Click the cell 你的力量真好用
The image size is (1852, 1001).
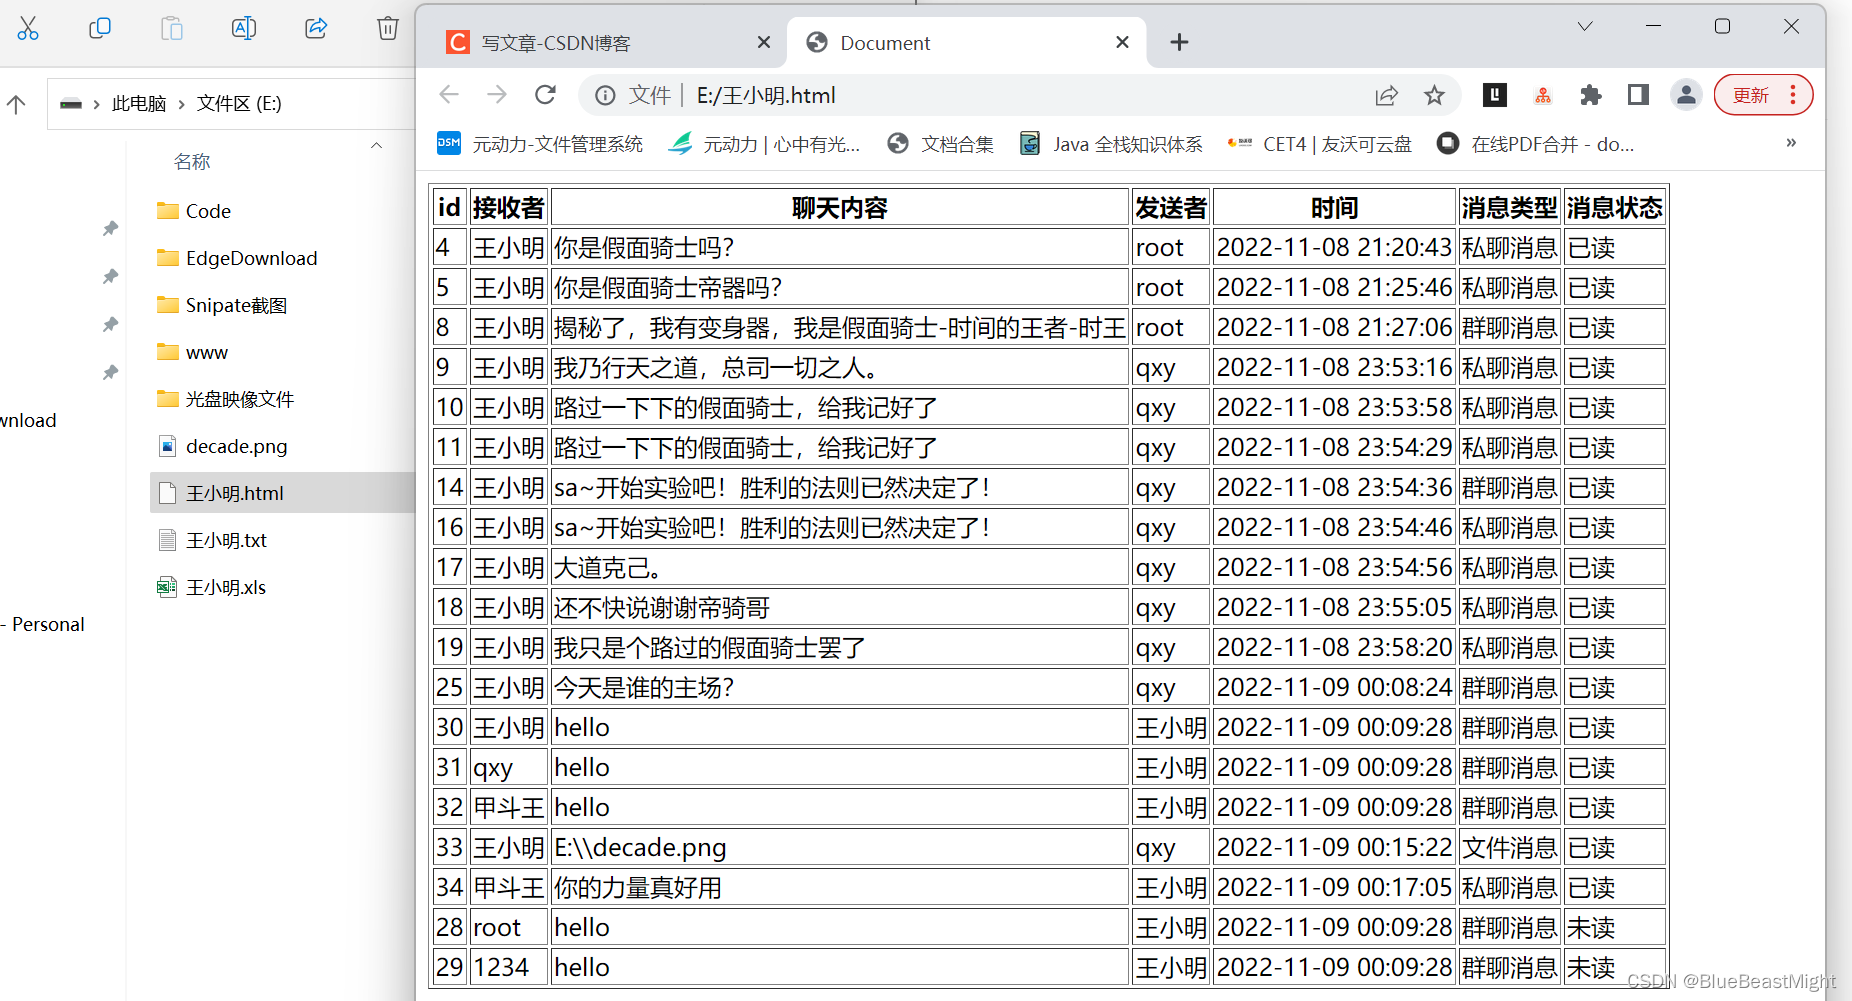pos(840,887)
